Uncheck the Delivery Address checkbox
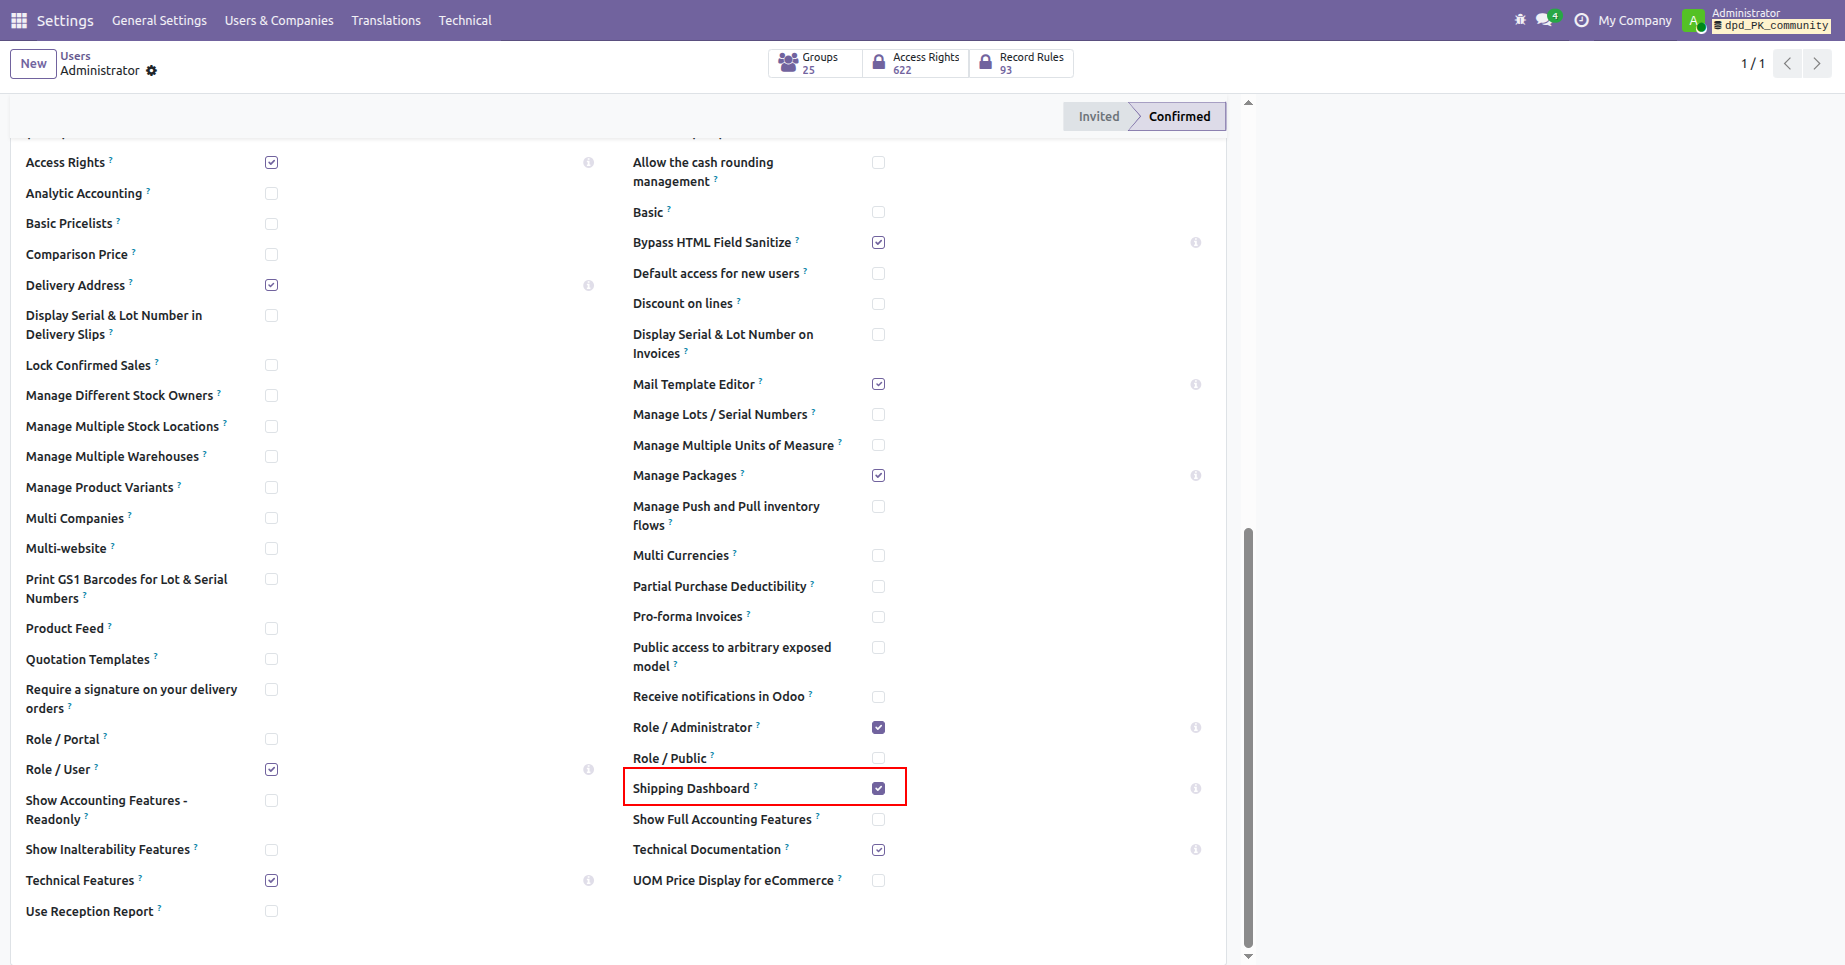This screenshot has height=965, width=1845. (271, 285)
